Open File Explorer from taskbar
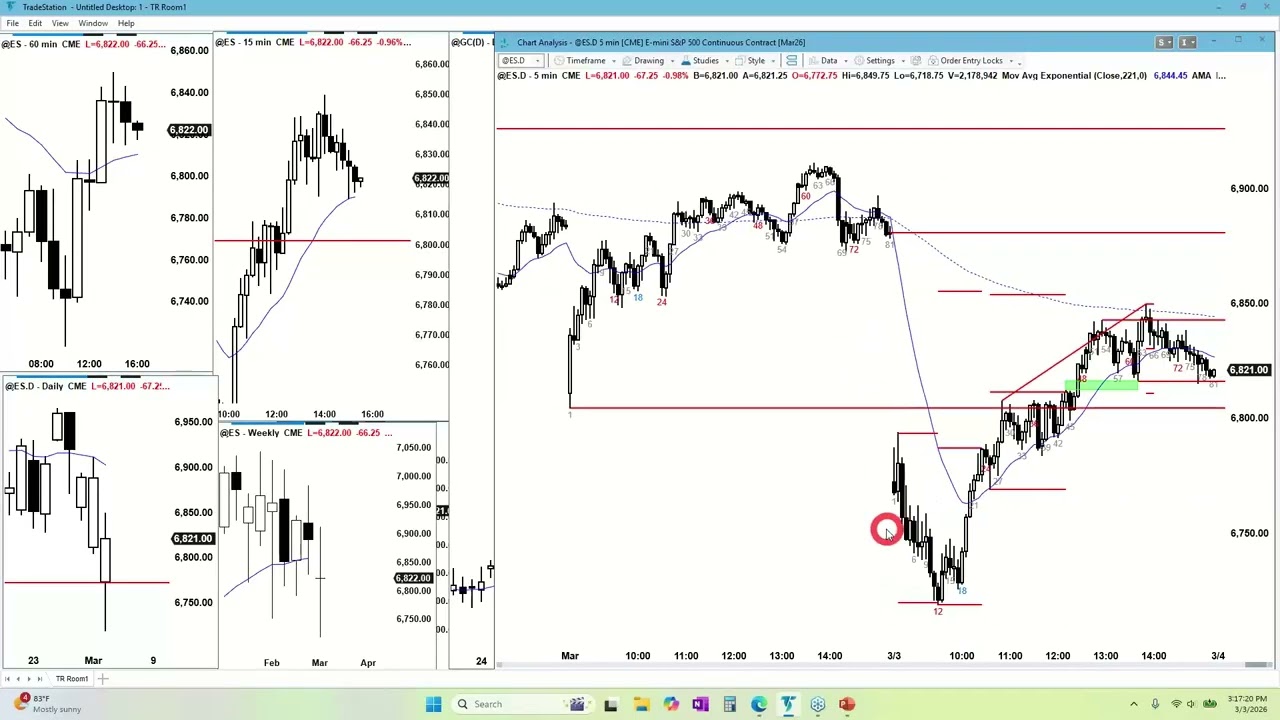The height and width of the screenshot is (720, 1280). tap(641, 704)
